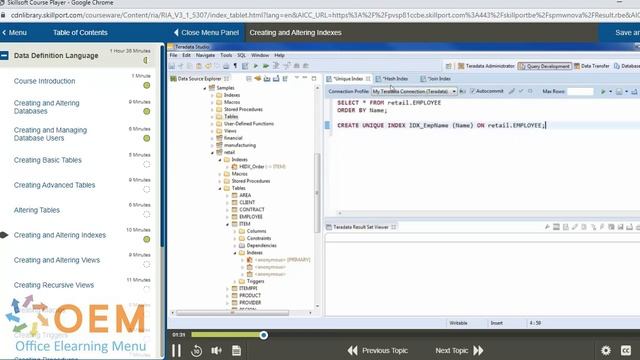
Task: Open Creating and Altering Databases lesson
Action: [47, 107]
